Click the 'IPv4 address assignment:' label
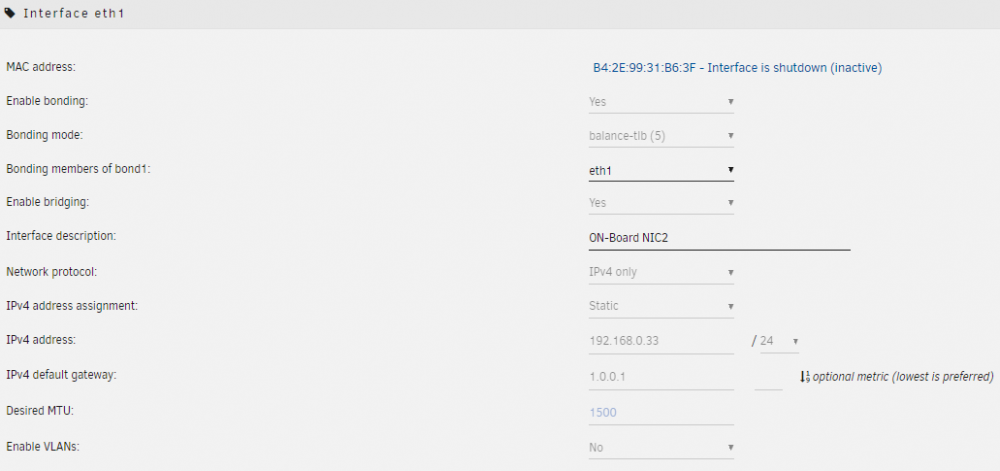The width and height of the screenshot is (1000, 471). click(x=72, y=306)
